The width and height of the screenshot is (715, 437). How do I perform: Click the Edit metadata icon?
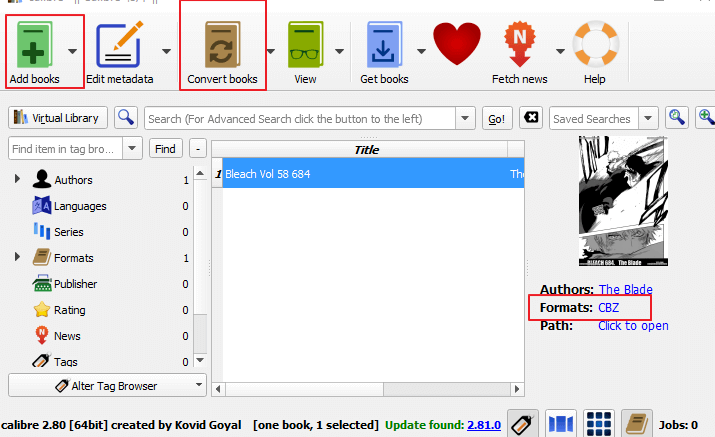point(119,45)
